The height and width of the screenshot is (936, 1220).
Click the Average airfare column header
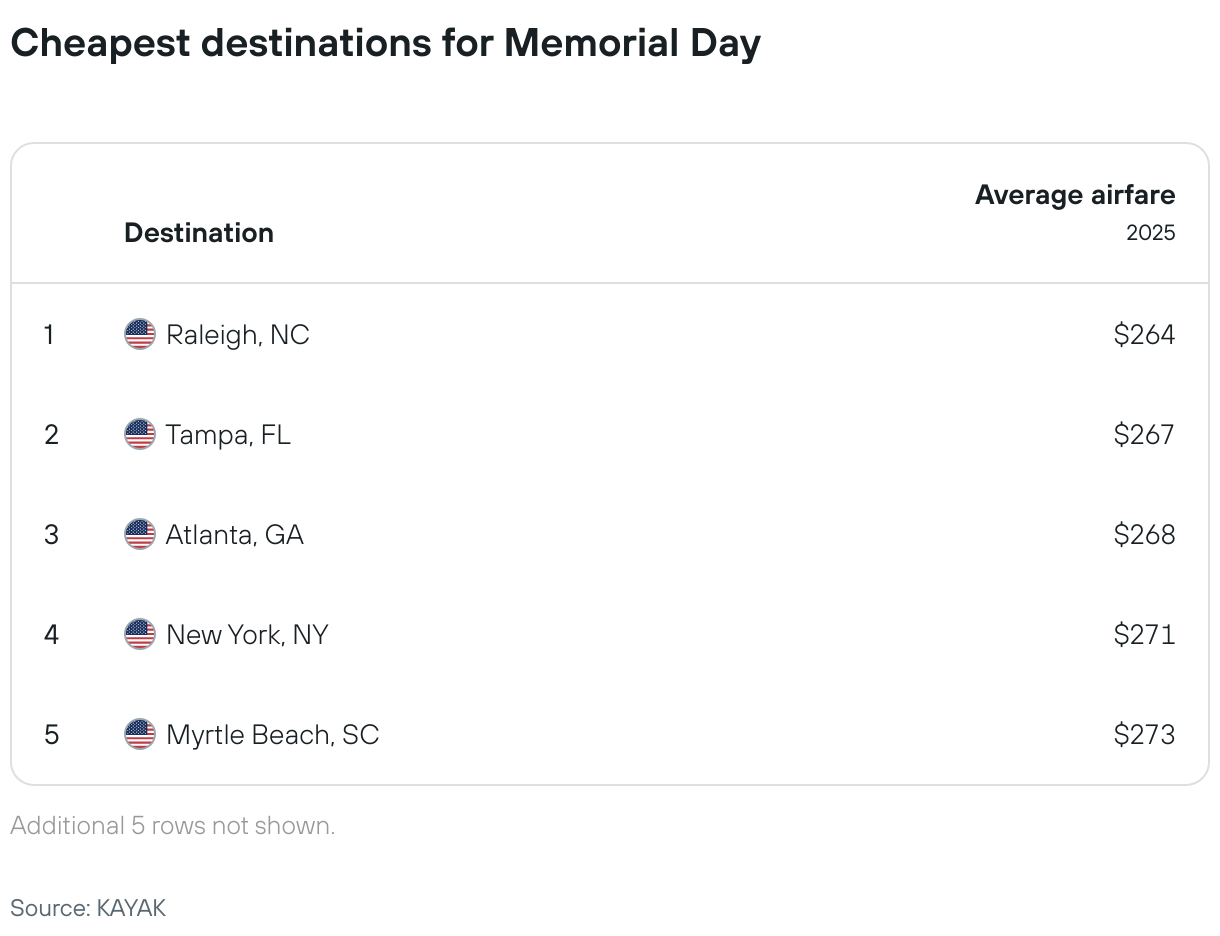(x=1075, y=195)
